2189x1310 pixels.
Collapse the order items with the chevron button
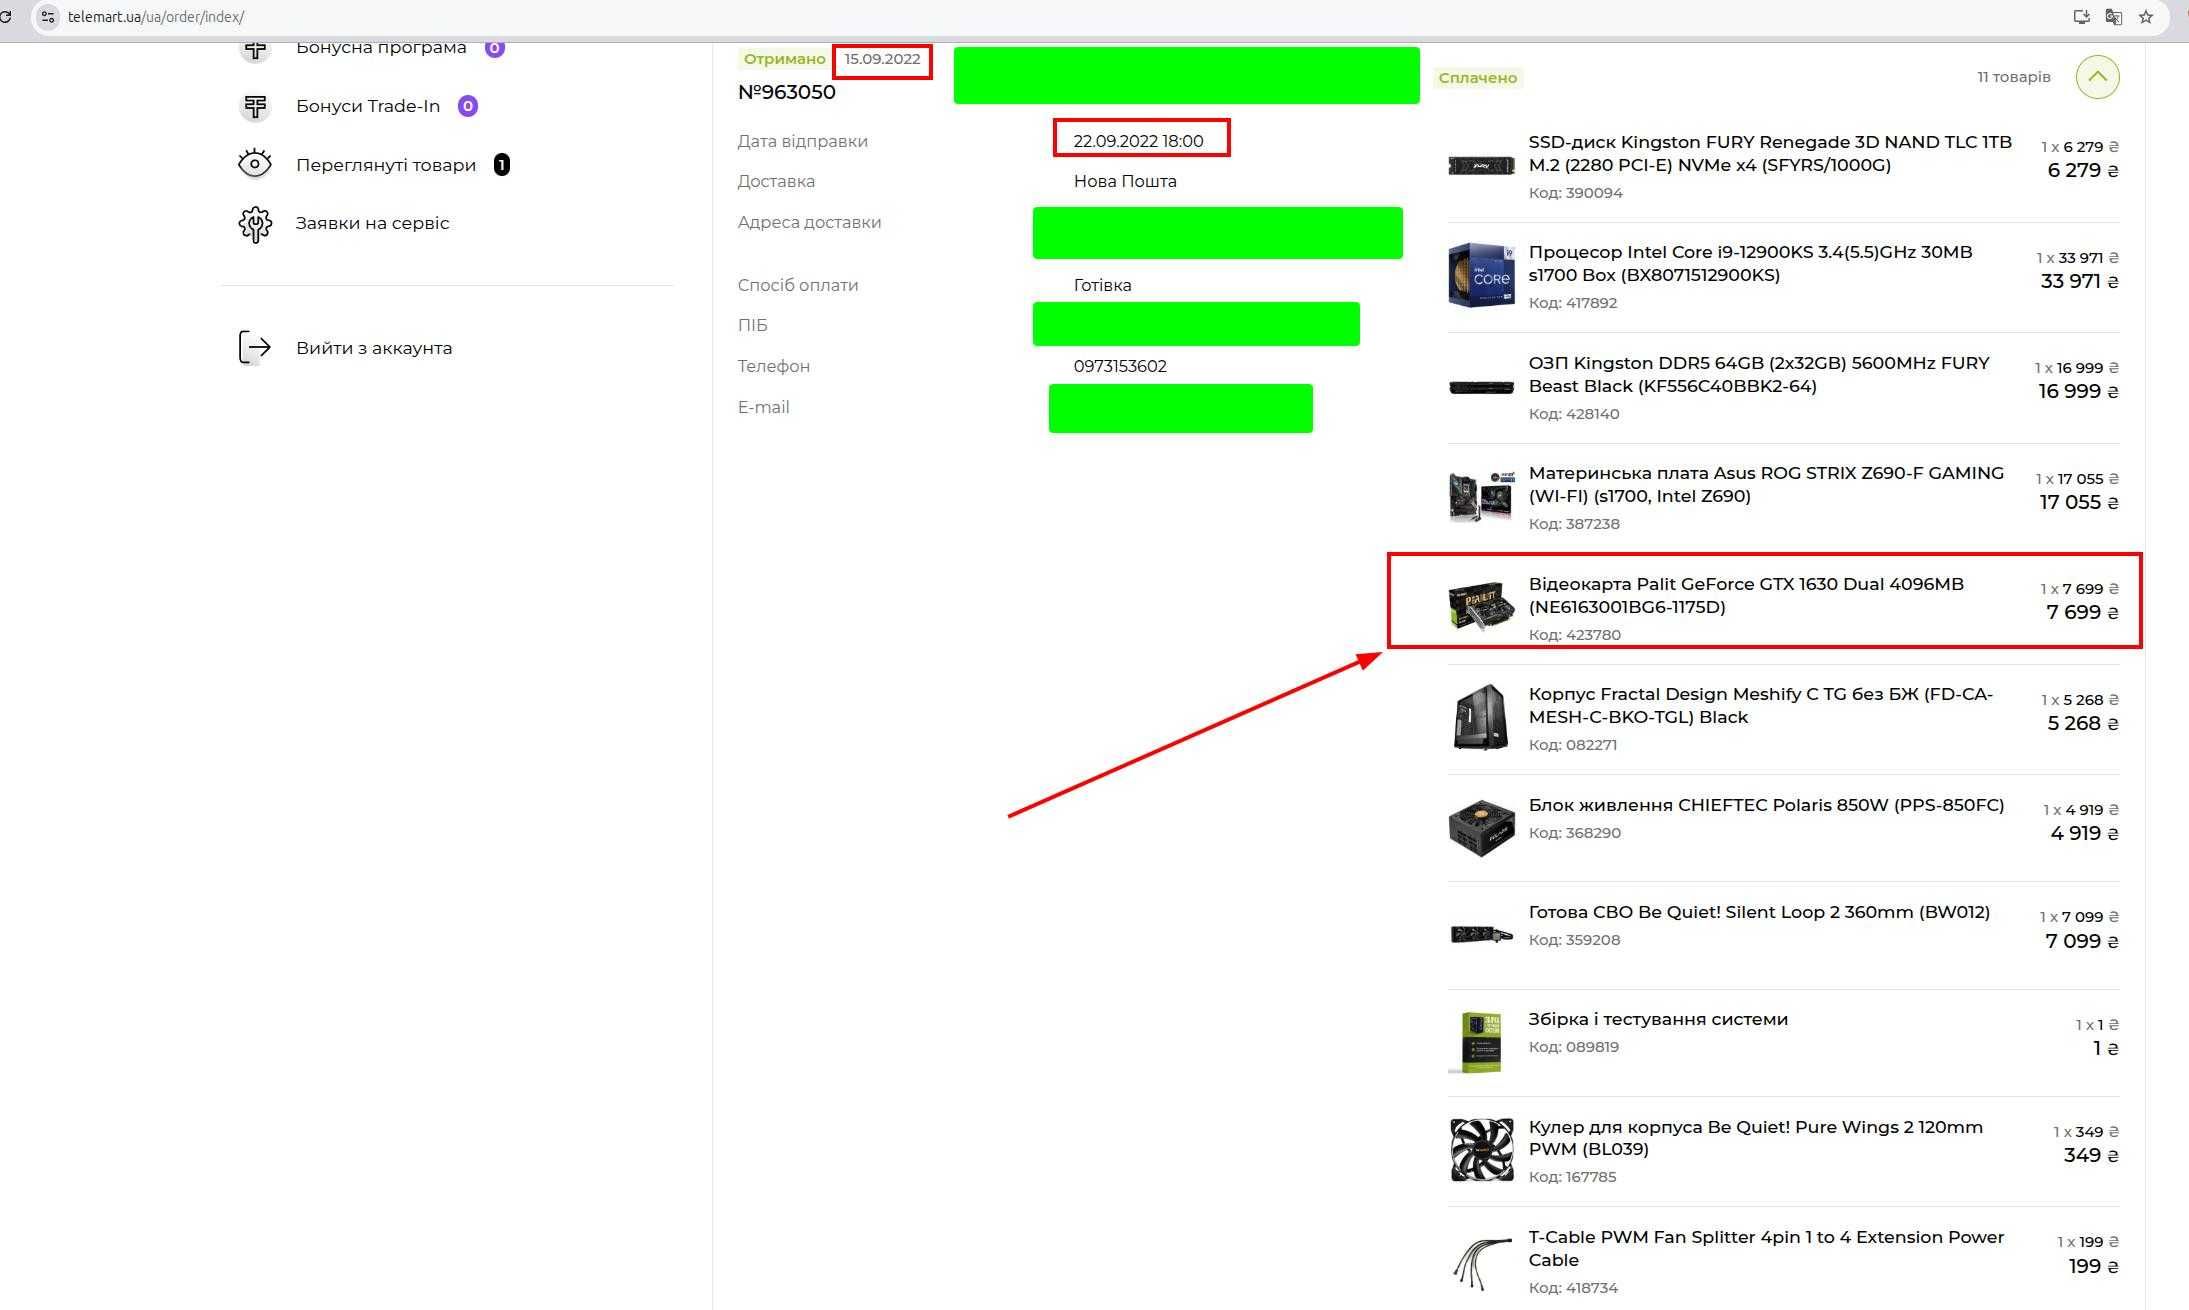coord(2097,77)
